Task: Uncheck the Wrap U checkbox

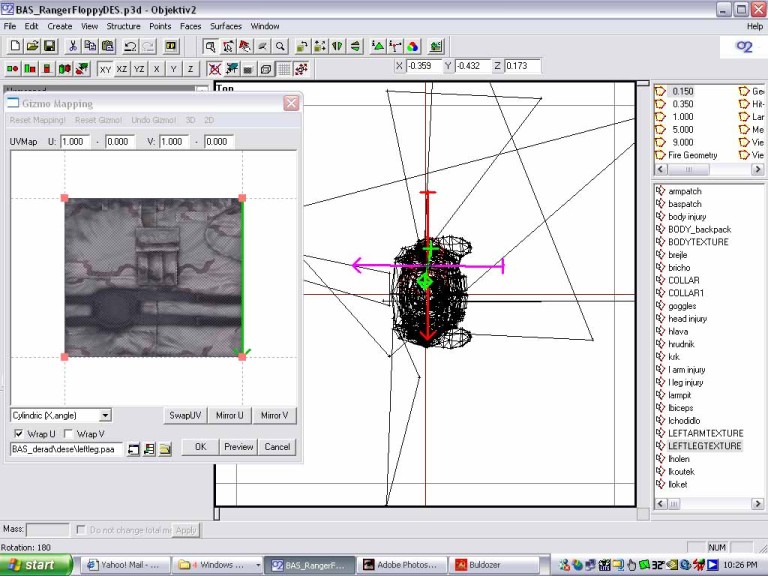Action: [18, 434]
